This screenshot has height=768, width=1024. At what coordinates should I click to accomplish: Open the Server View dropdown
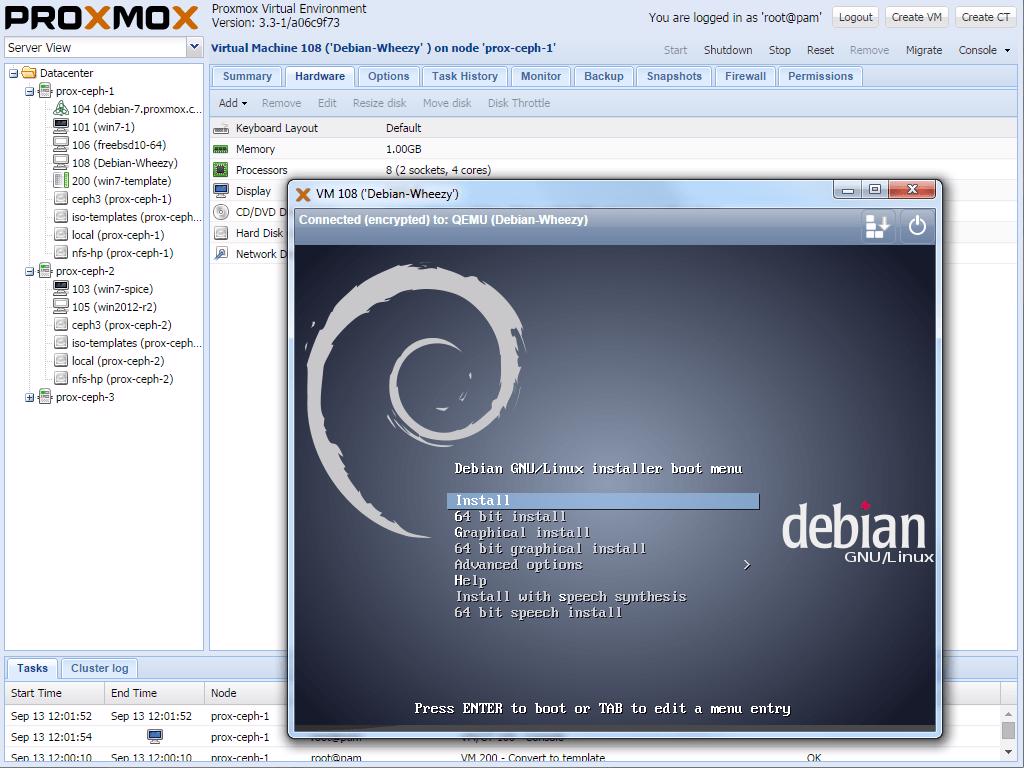196,47
